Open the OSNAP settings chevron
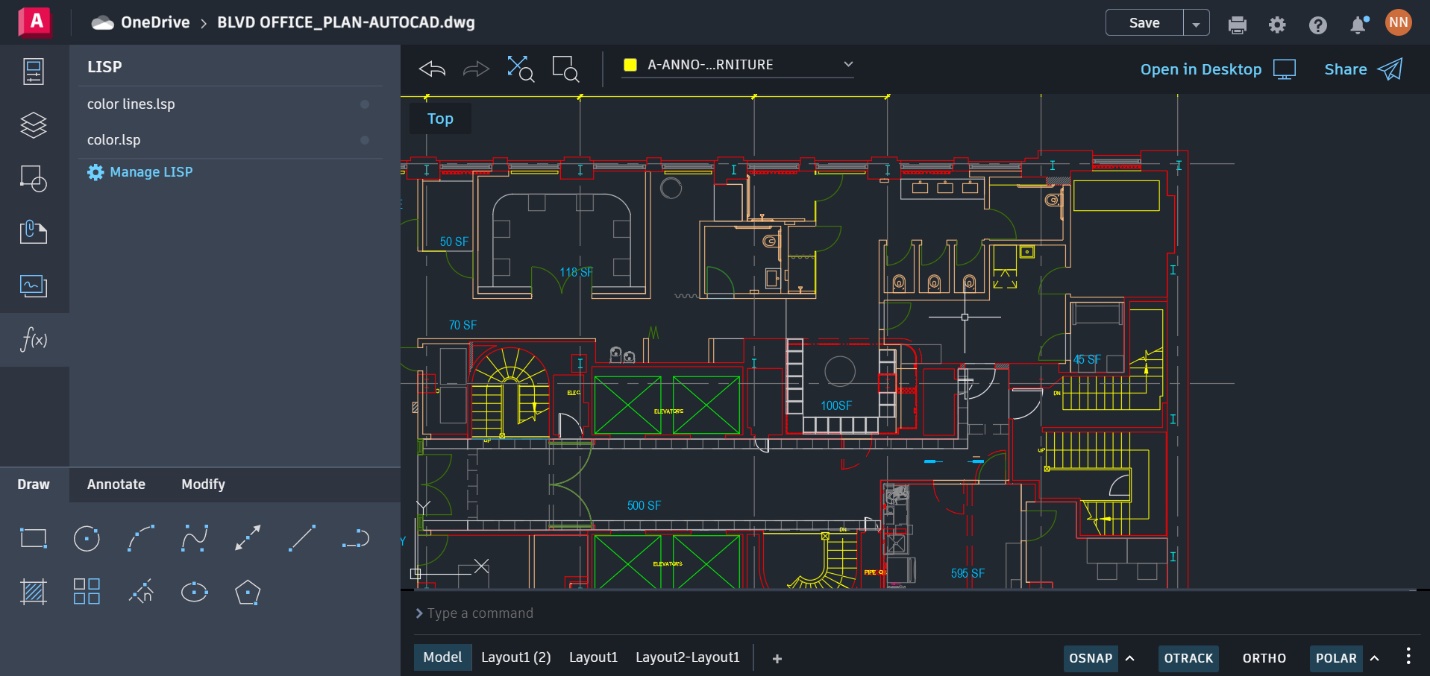The width and height of the screenshot is (1430, 676). [x=1129, y=658]
